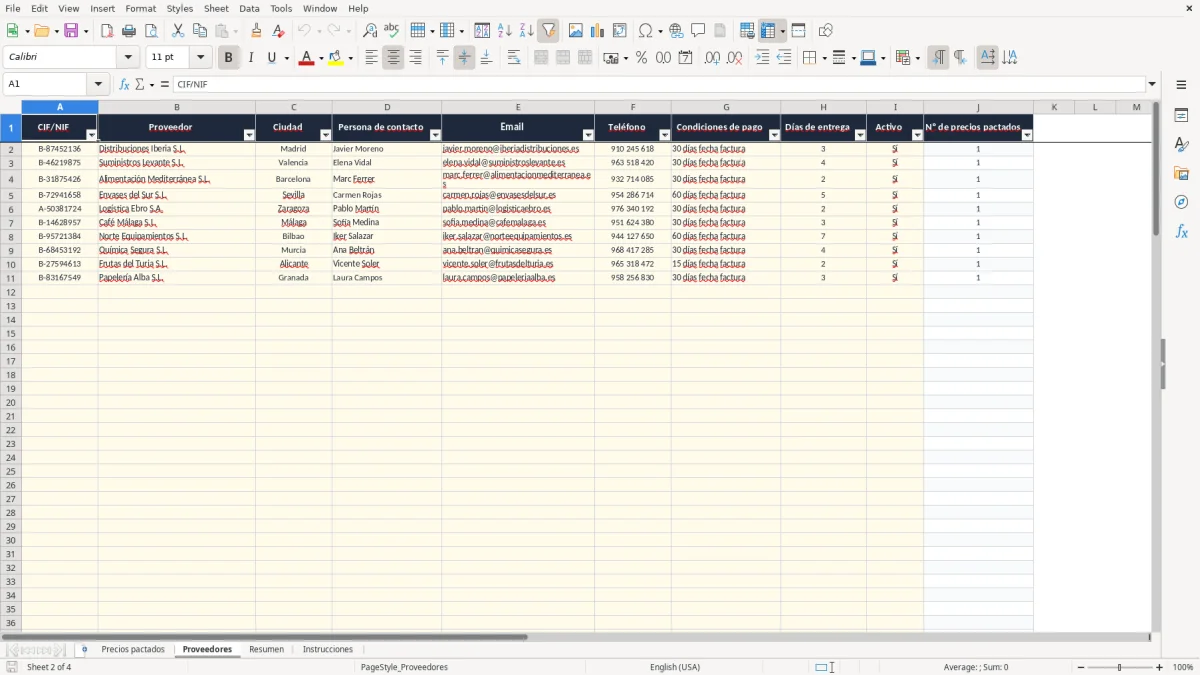Open Ciudad column filter dropdown

[325, 135]
